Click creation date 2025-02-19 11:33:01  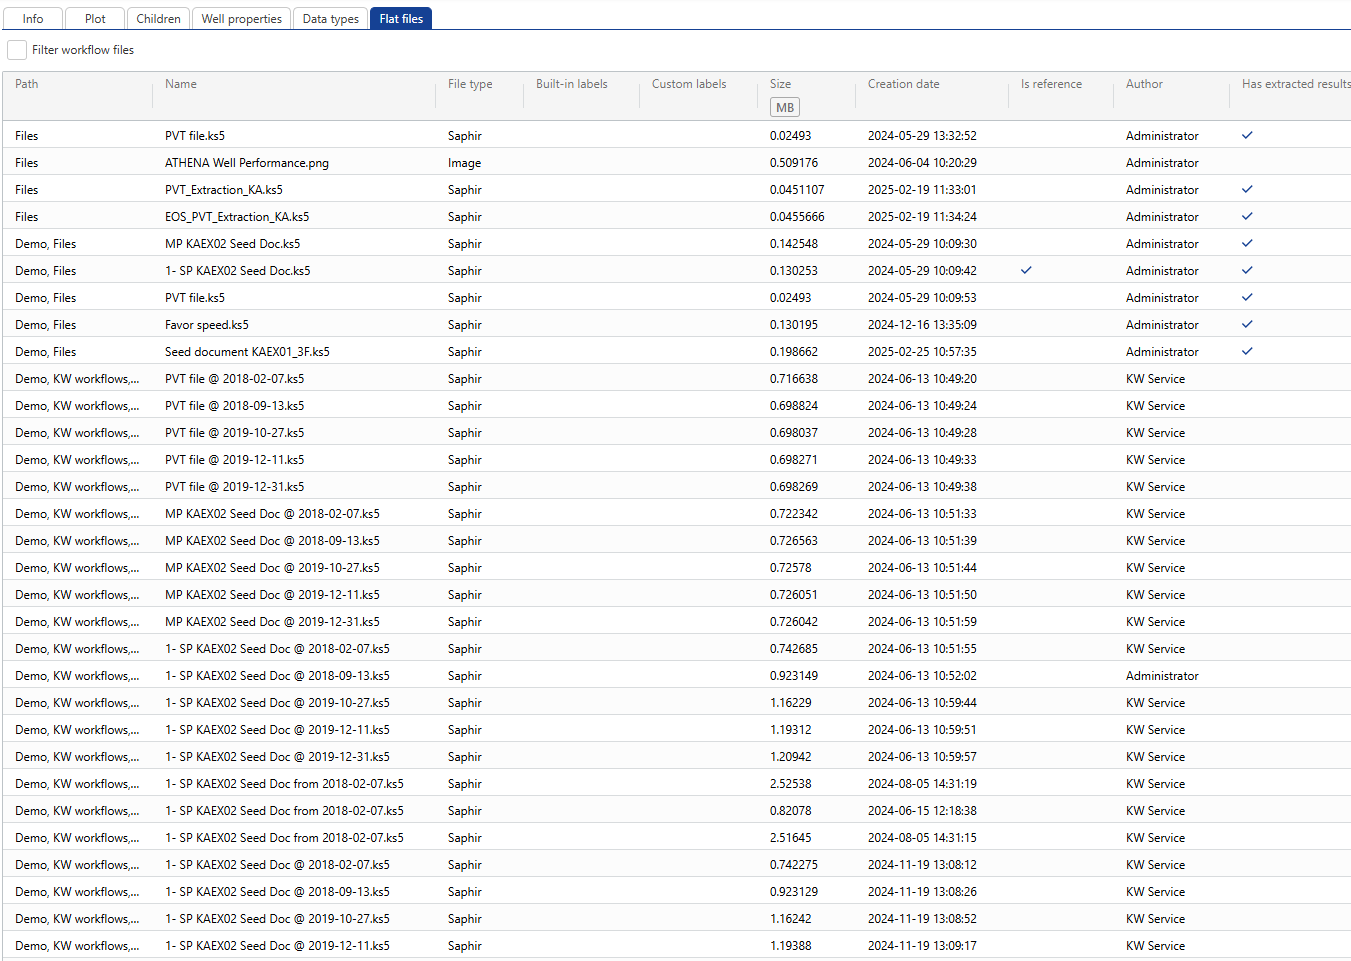click(x=922, y=190)
